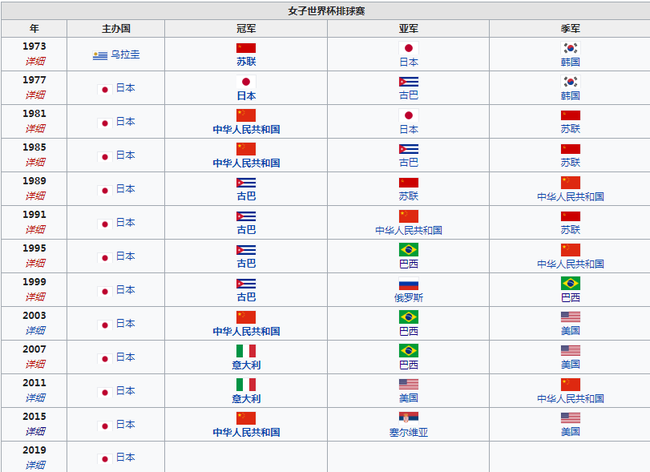
Task: Open the 详细 link under 2015
Action: coord(35,431)
